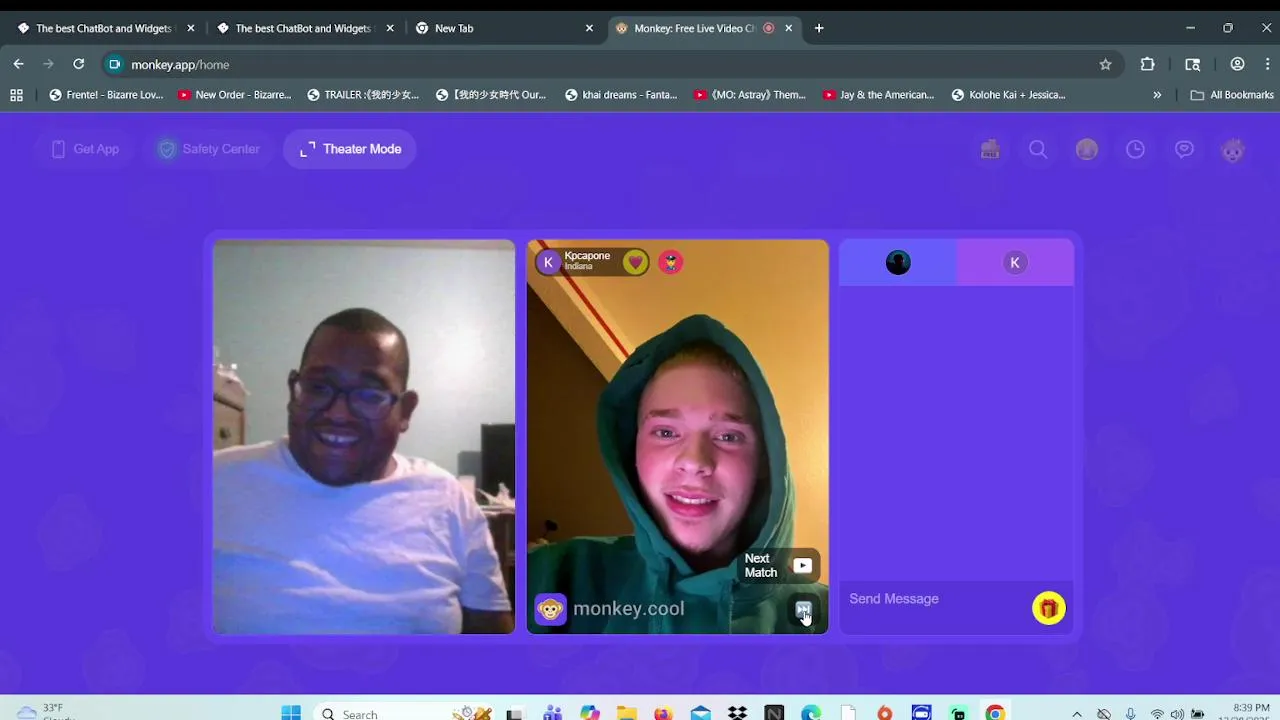Expand the bookmarks overflow chevron
Image resolution: width=1280 pixels, height=720 pixels.
point(1157,95)
